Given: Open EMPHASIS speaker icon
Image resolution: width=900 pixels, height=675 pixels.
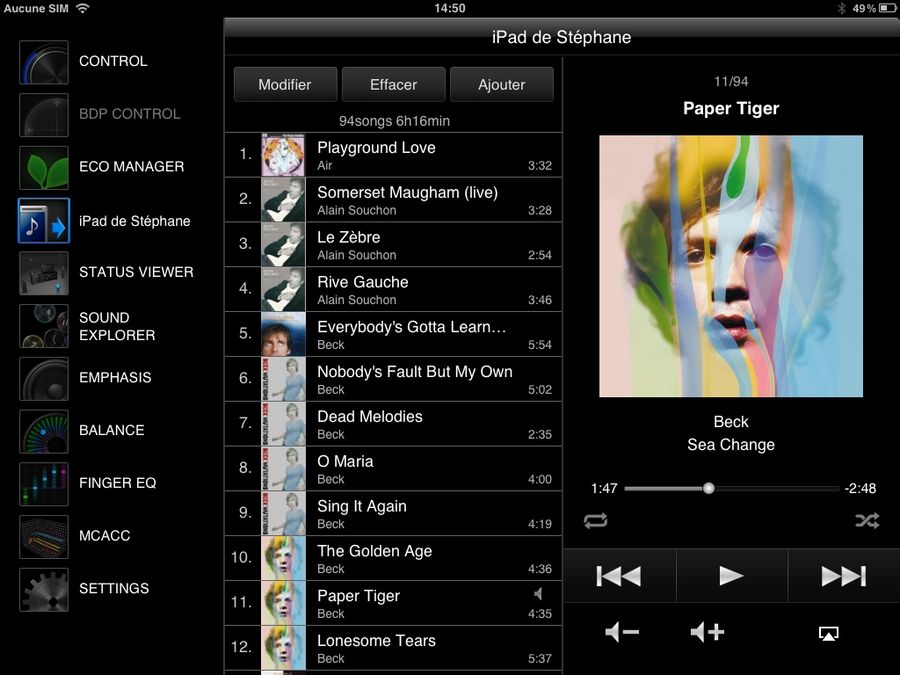Looking at the screenshot, I should pyautogui.click(x=44, y=379).
